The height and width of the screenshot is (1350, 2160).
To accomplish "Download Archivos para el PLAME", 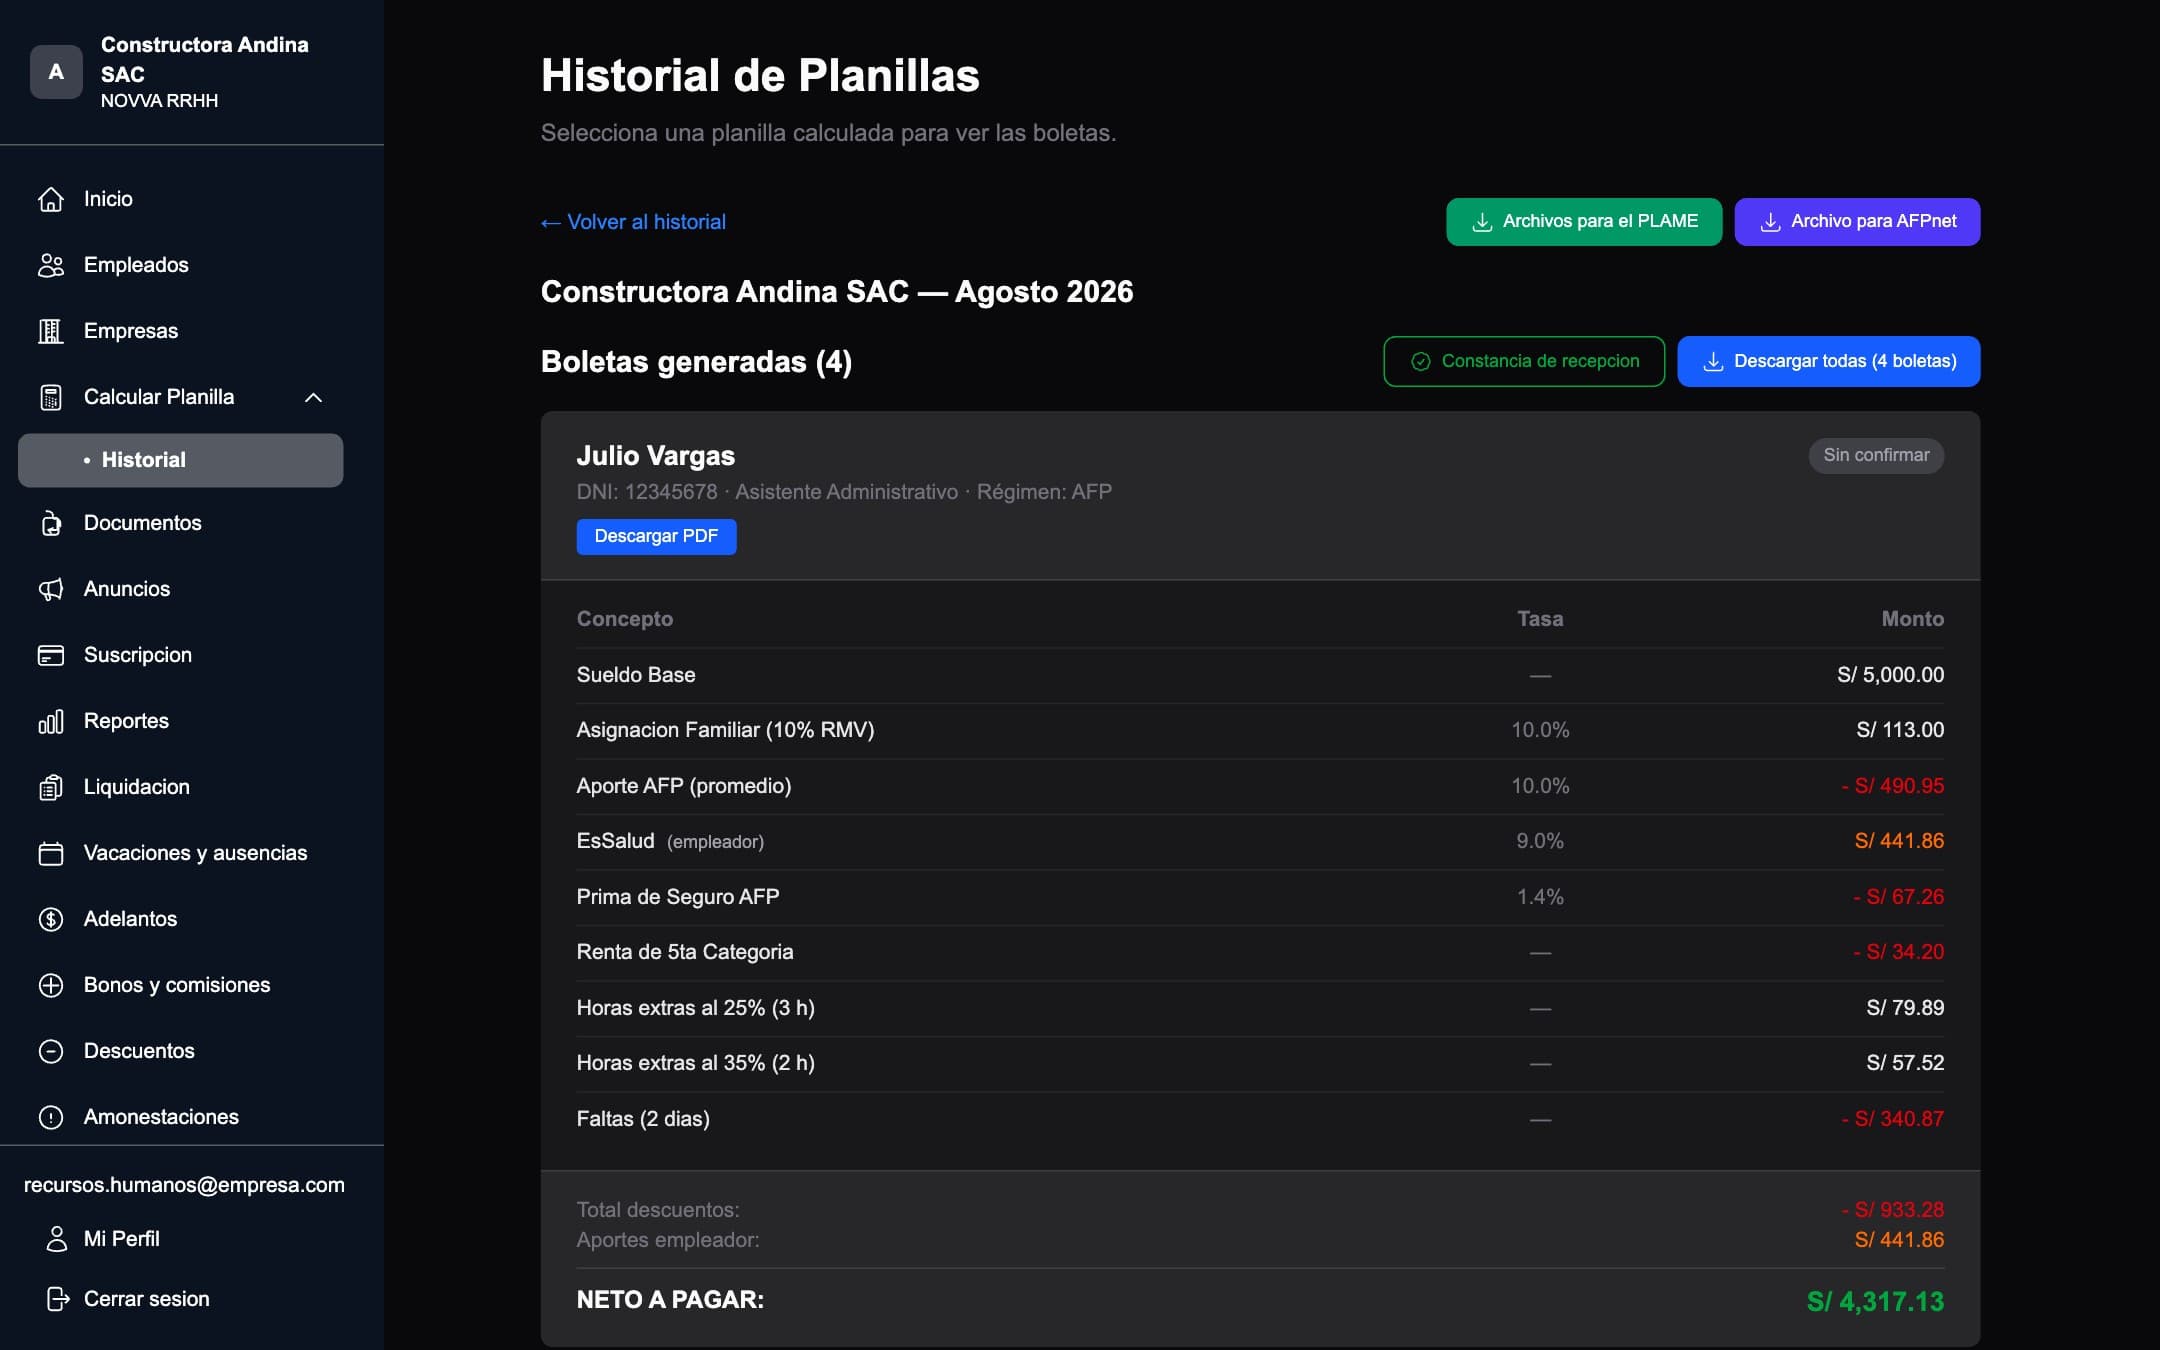I will pos(1584,222).
